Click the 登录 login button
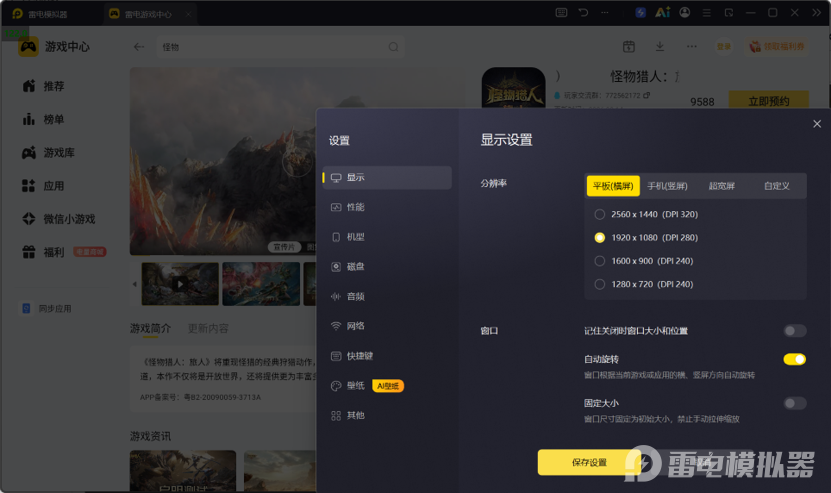Image resolution: width=831 pixels, height=493 pixels. tap(724, 47)
